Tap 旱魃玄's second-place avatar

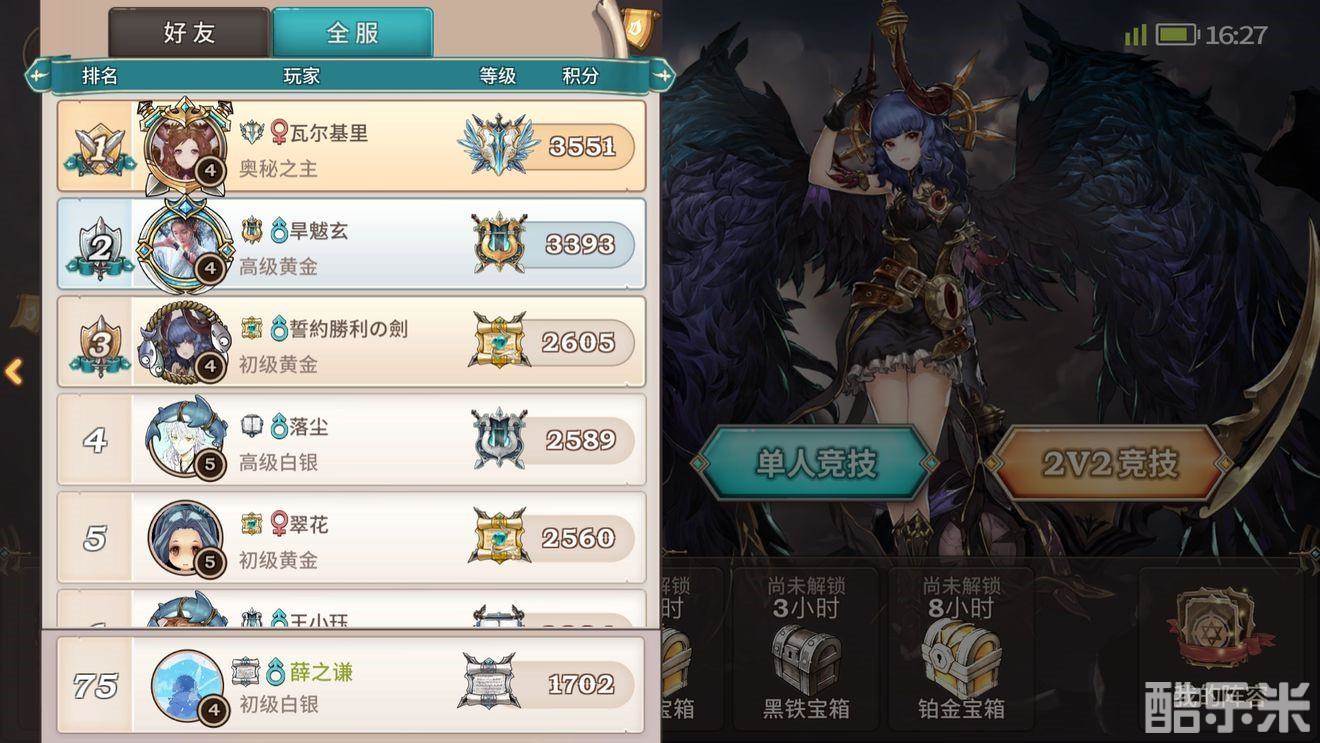coord(184,243)
